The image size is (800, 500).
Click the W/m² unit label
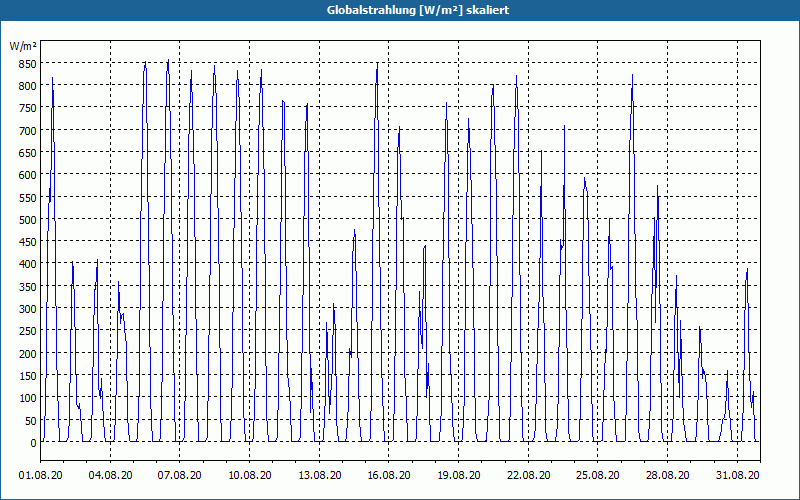(23, 46)
